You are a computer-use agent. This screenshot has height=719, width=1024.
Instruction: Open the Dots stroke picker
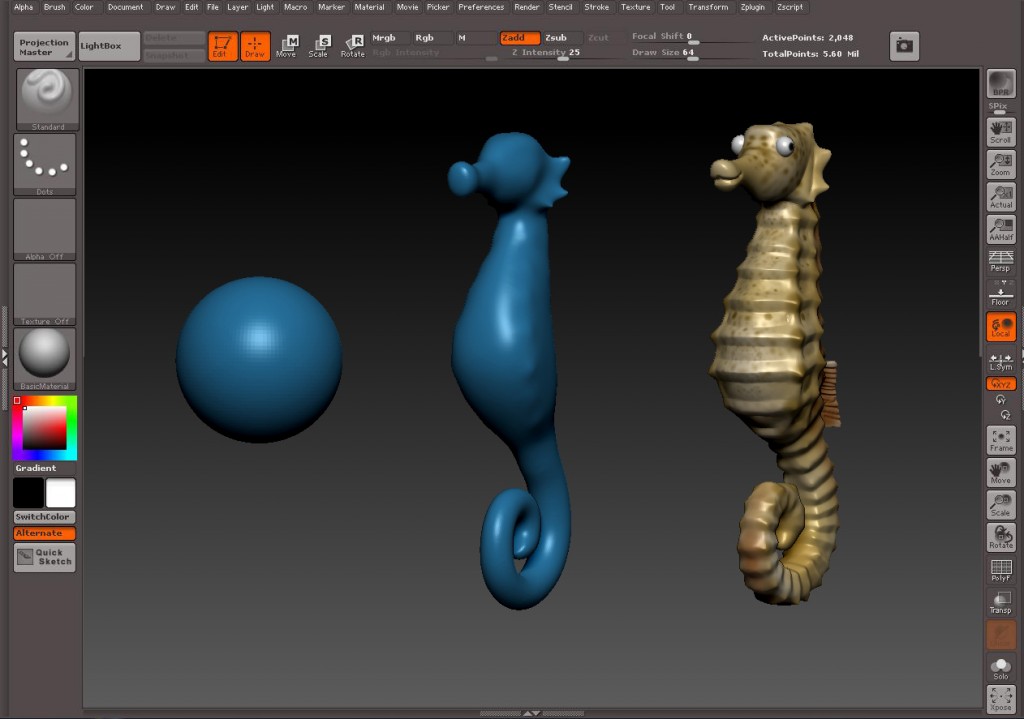pyautogui.click(x=45, y=164)
